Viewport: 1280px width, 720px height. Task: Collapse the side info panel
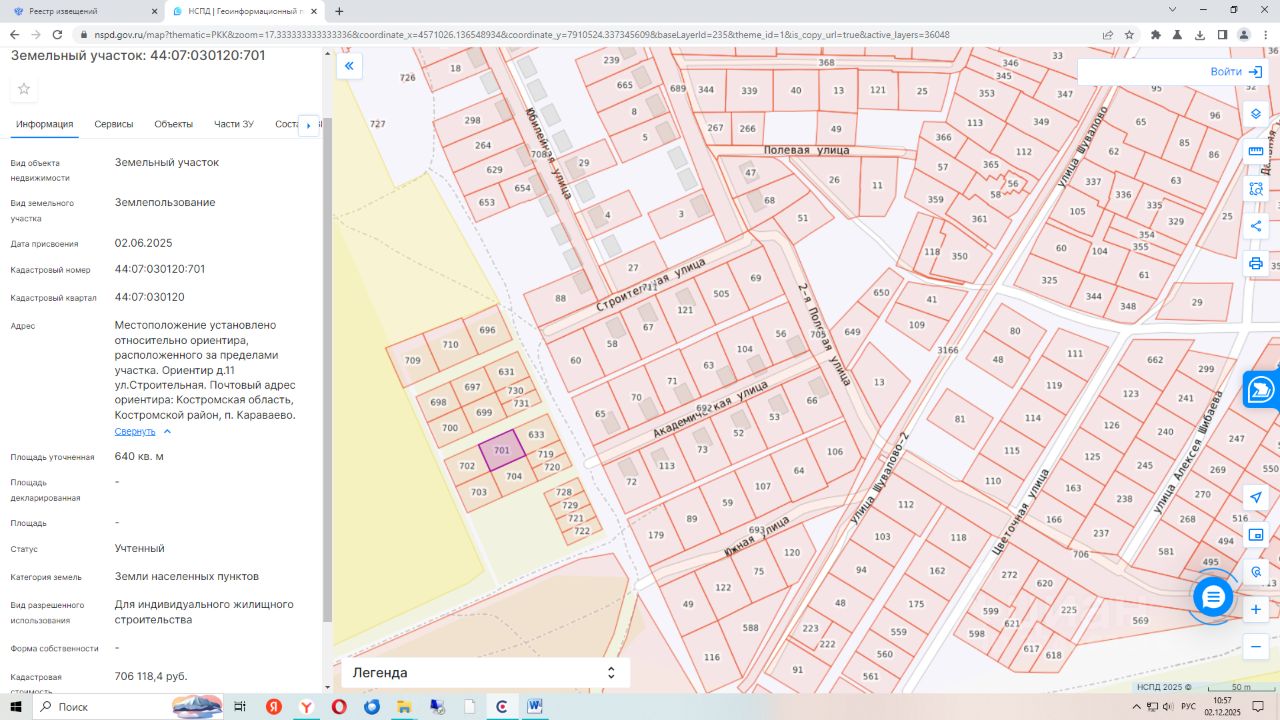[349, 66]
